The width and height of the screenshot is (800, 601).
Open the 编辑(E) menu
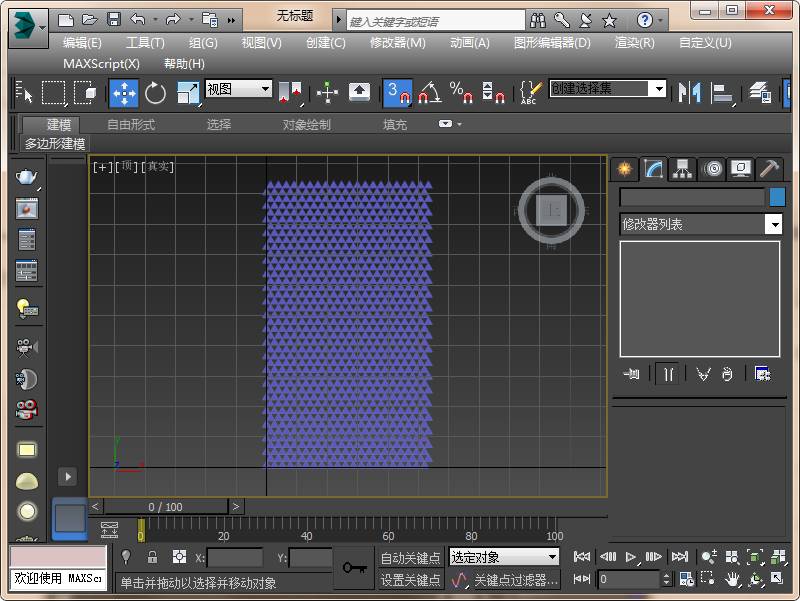82,43
